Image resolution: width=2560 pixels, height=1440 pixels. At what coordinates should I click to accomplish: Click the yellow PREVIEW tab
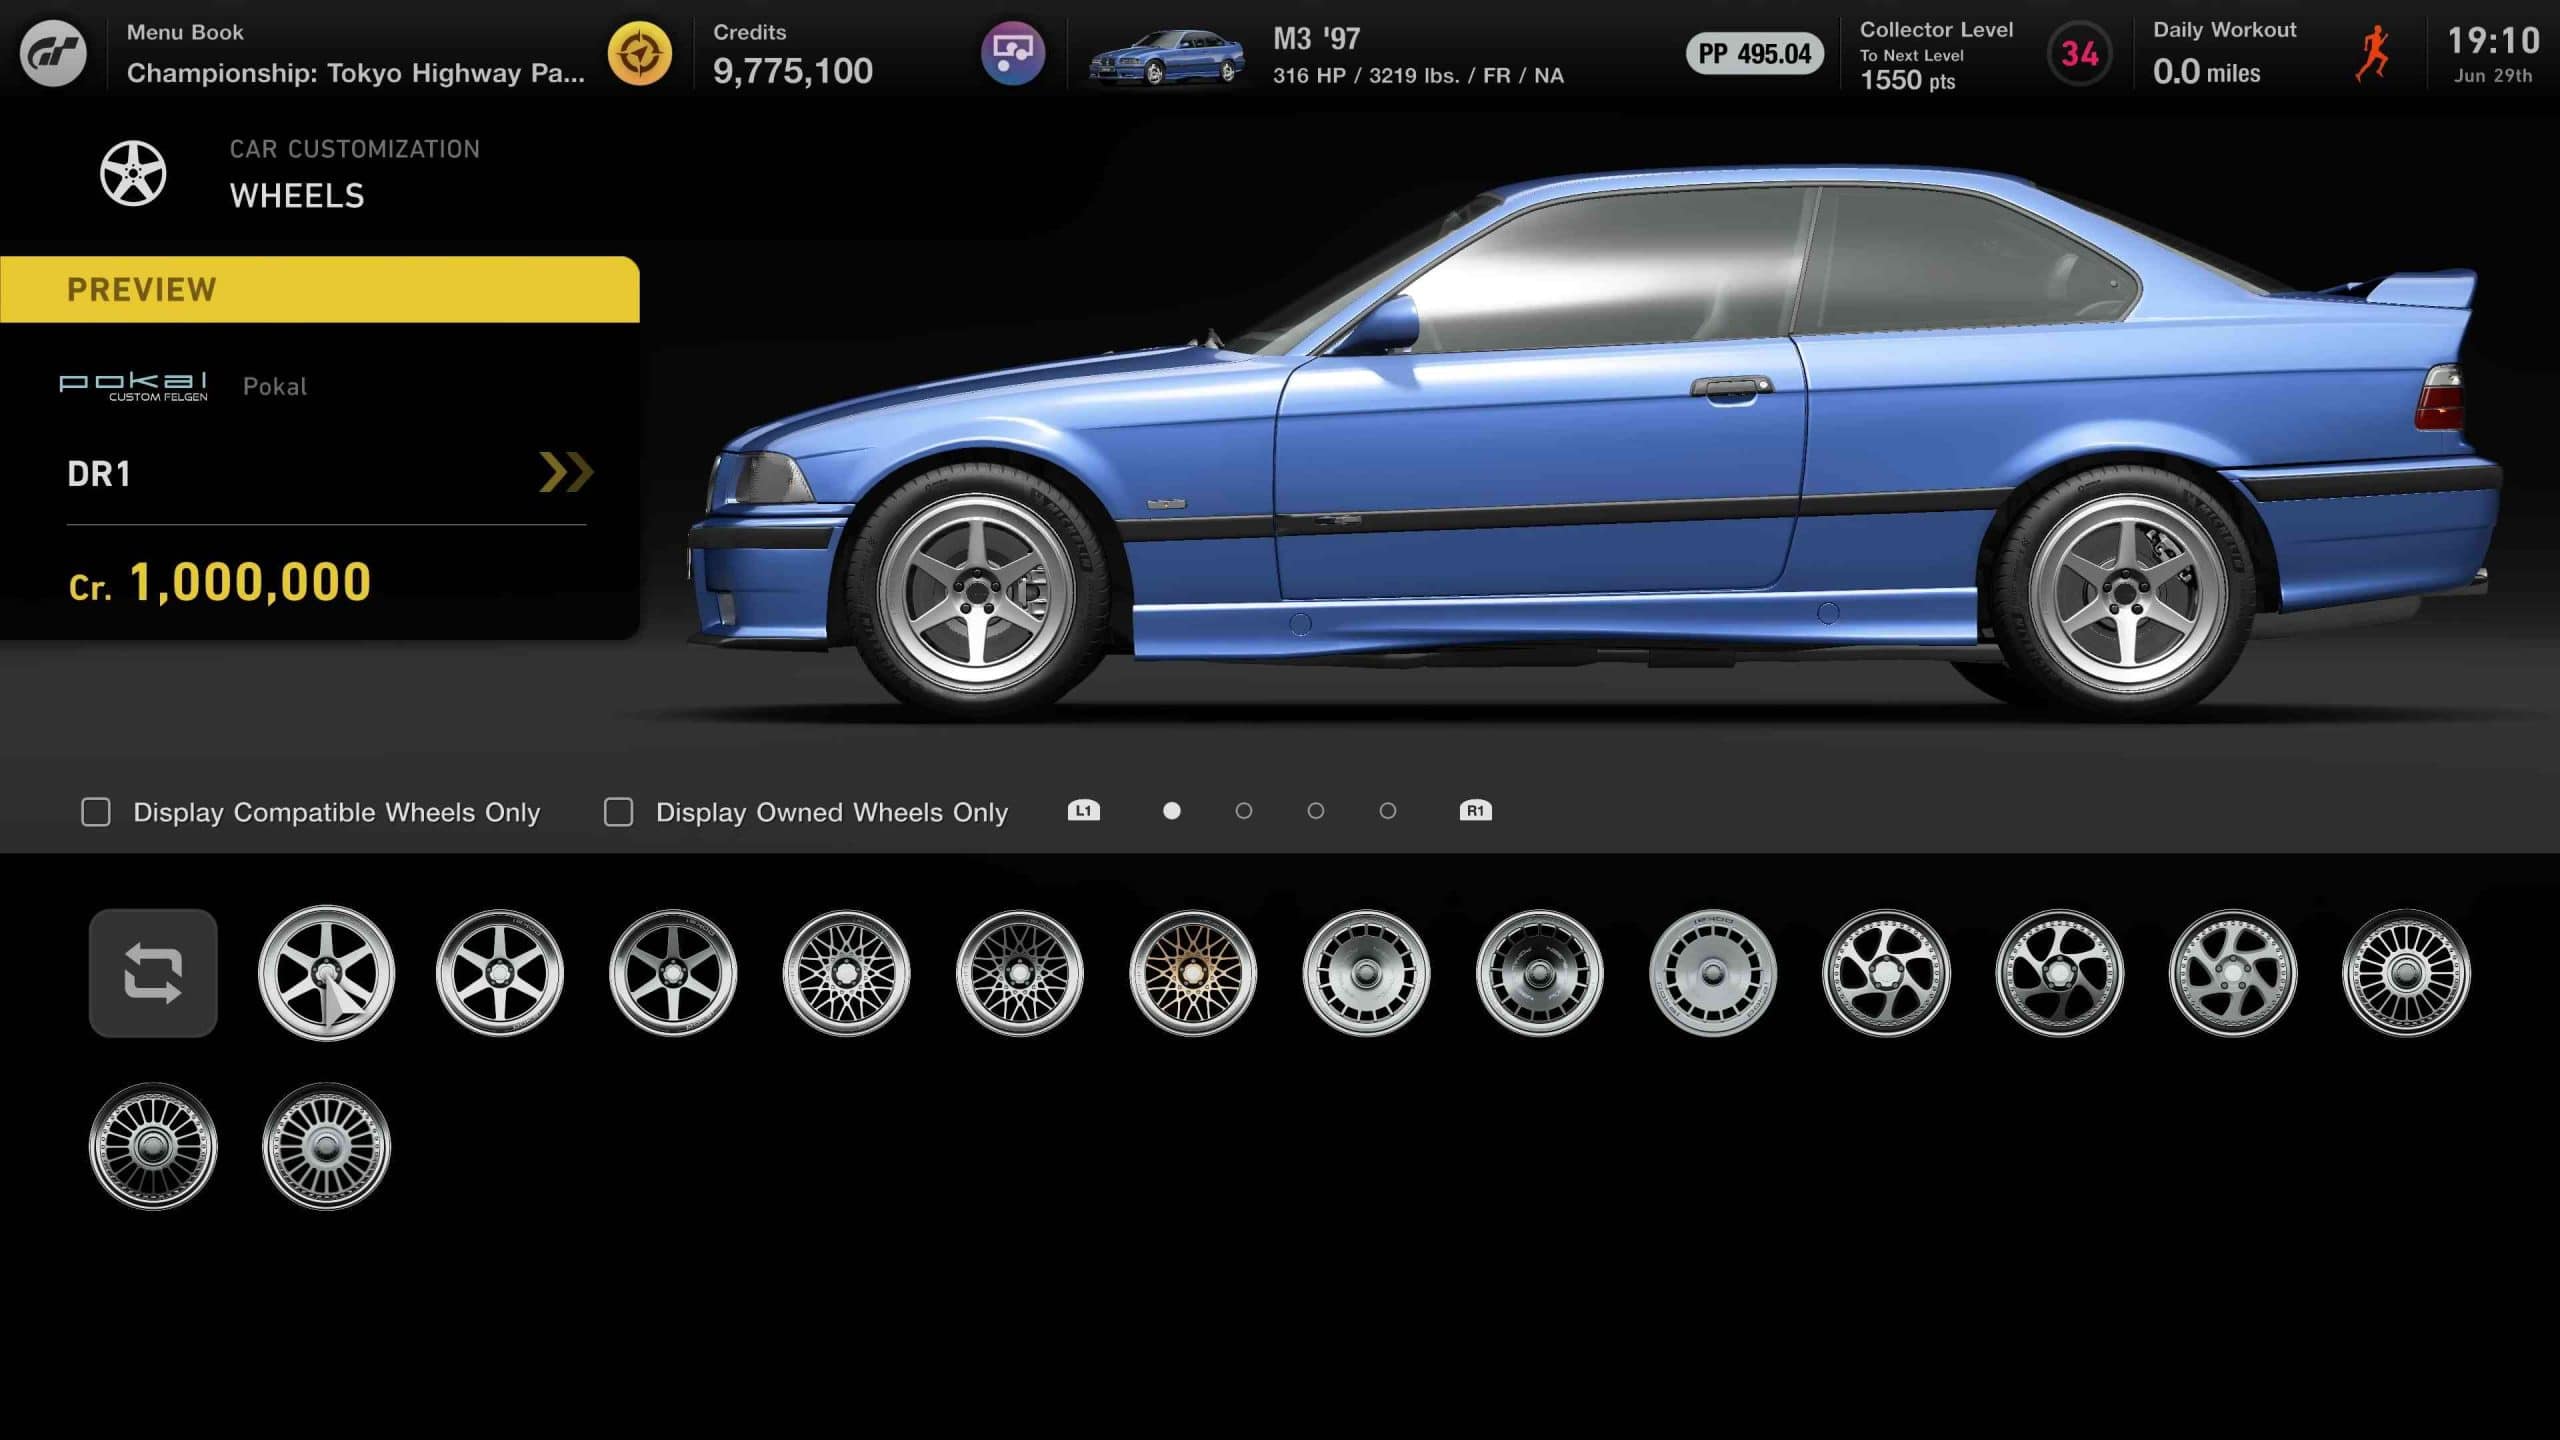[320, 289]
